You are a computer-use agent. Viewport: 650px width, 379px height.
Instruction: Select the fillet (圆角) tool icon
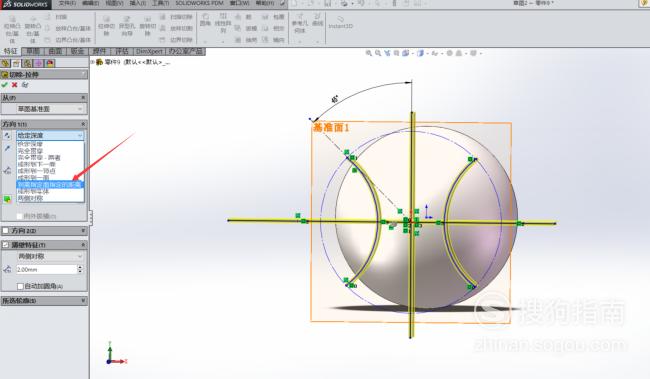[206, 20]
